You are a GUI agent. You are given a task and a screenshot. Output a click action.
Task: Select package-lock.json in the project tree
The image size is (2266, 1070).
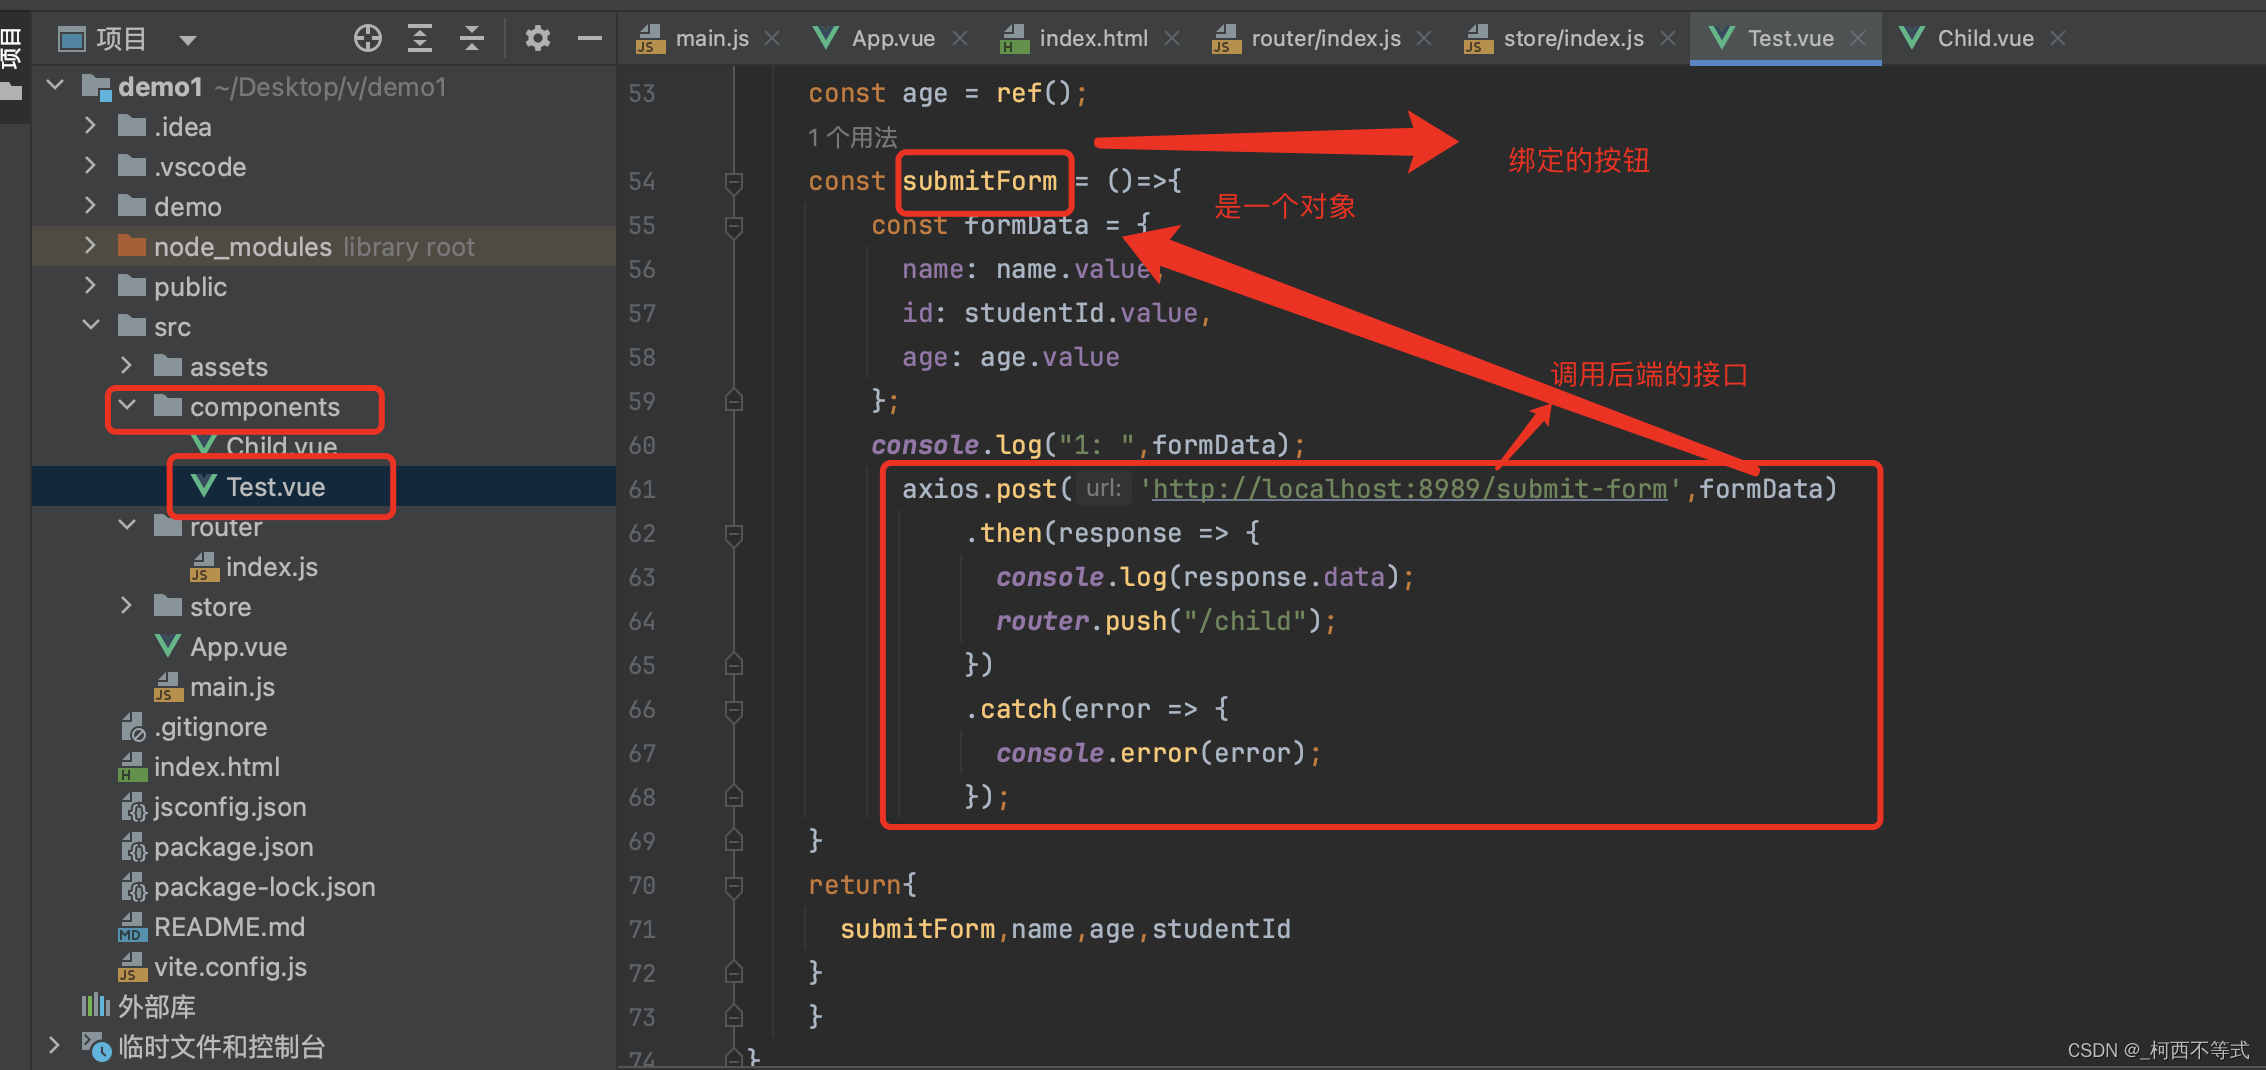tap(264, 887)
